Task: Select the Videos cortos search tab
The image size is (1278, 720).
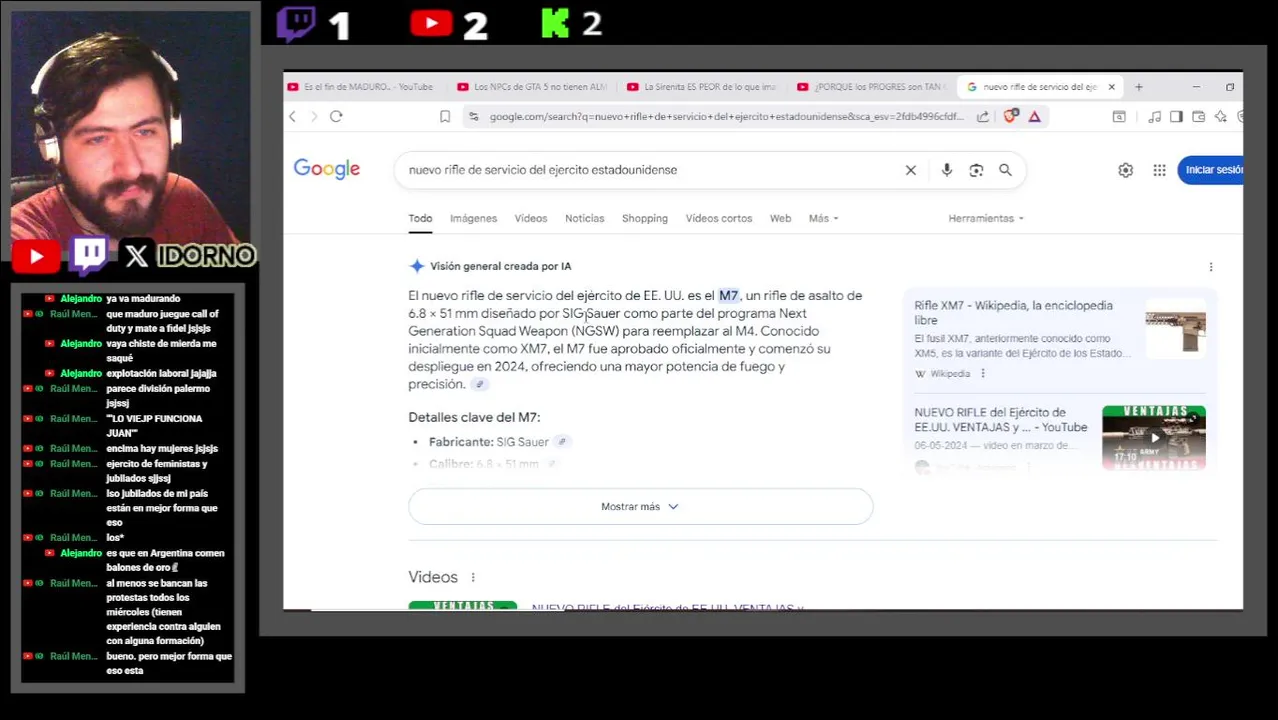Action: [x=718, y=218]
